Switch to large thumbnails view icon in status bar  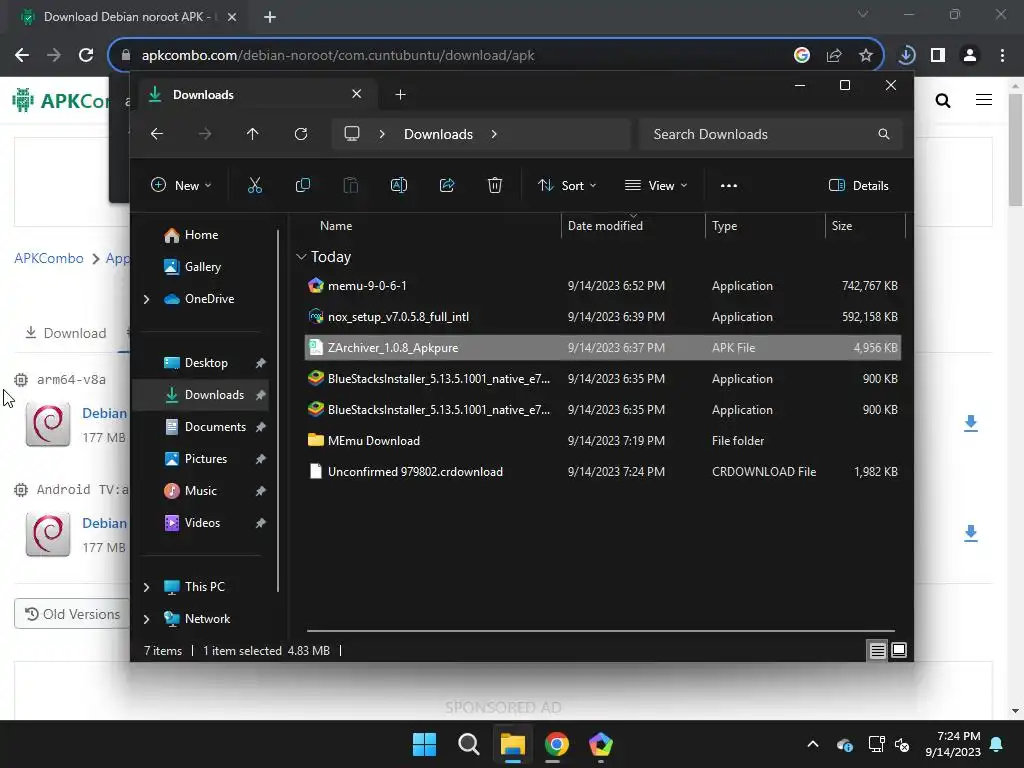899,650
